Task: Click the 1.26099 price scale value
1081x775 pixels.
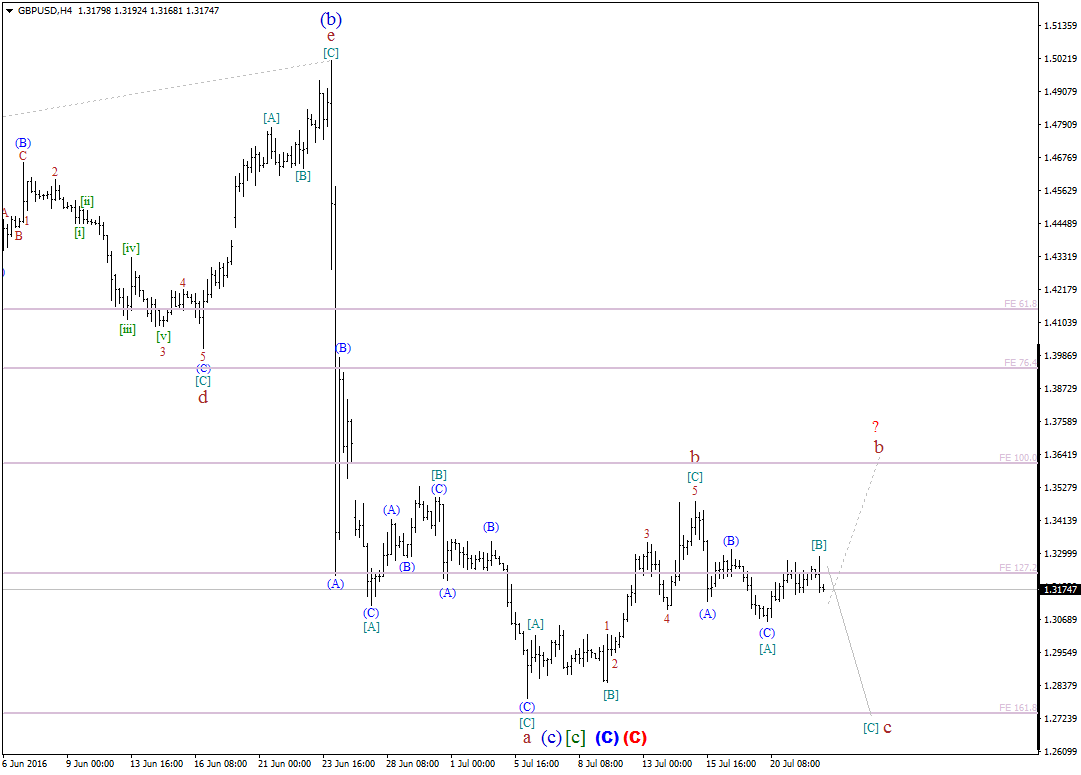Action: click(1060, 752)
